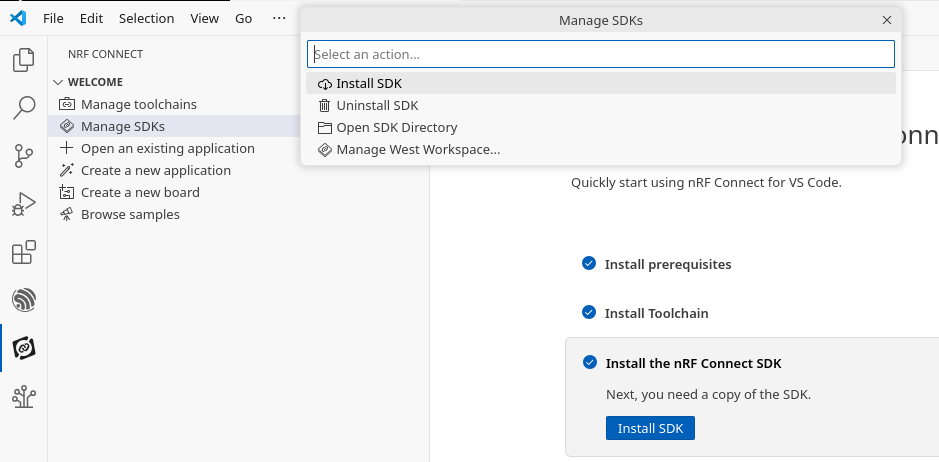Focus the Select an action input field

(x=600, y=54)
